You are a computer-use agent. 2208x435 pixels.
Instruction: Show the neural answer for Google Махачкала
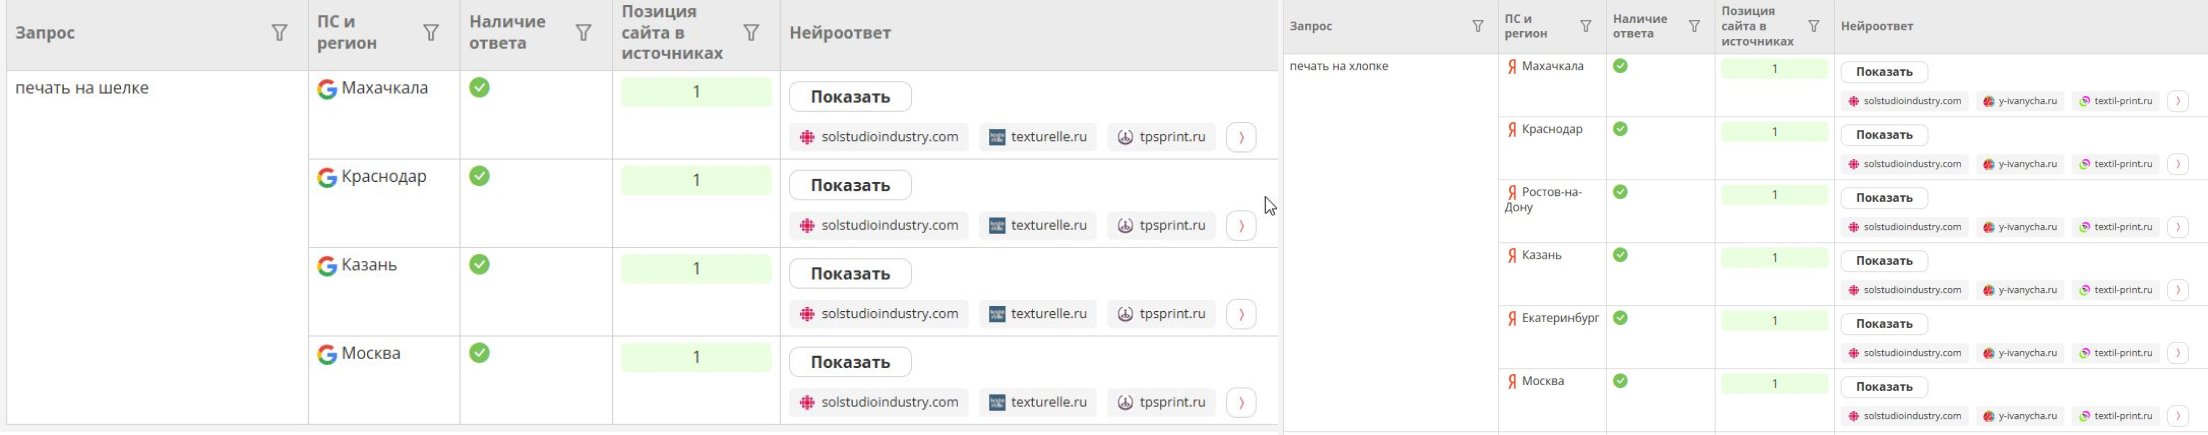(x=850, y=97)
